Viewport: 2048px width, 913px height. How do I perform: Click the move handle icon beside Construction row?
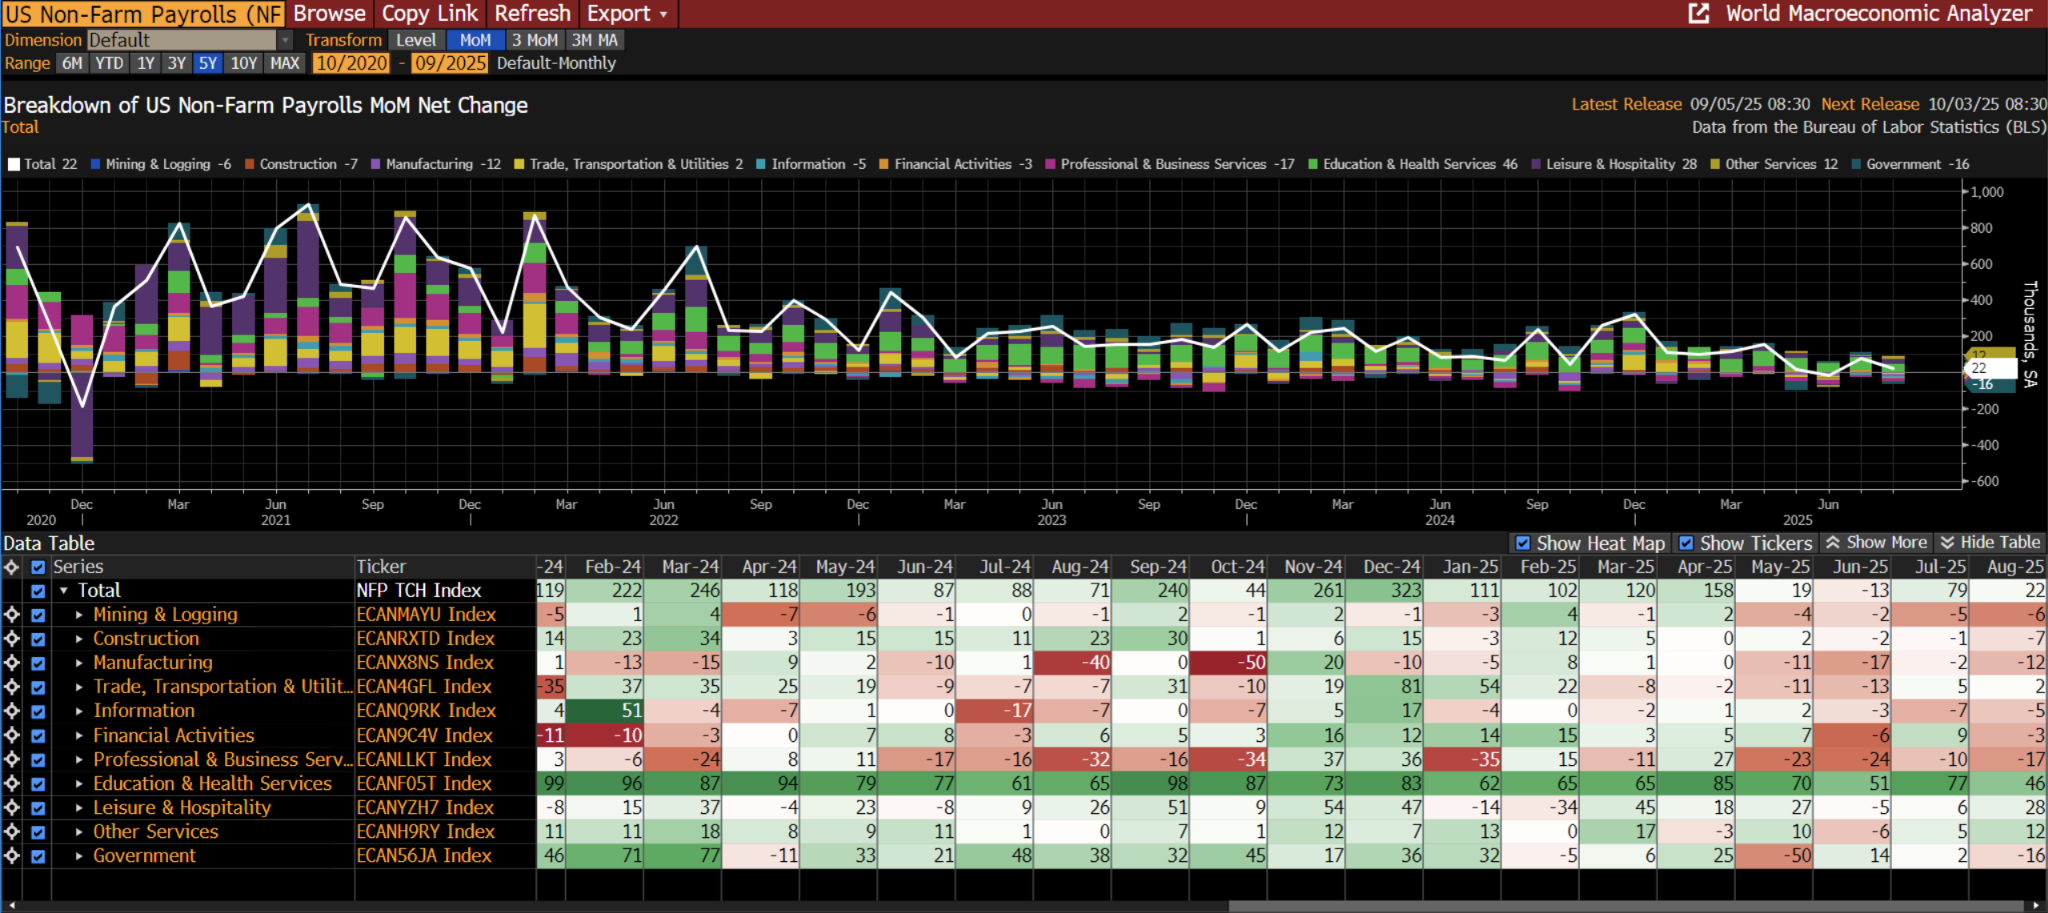(x=12, y=639)
